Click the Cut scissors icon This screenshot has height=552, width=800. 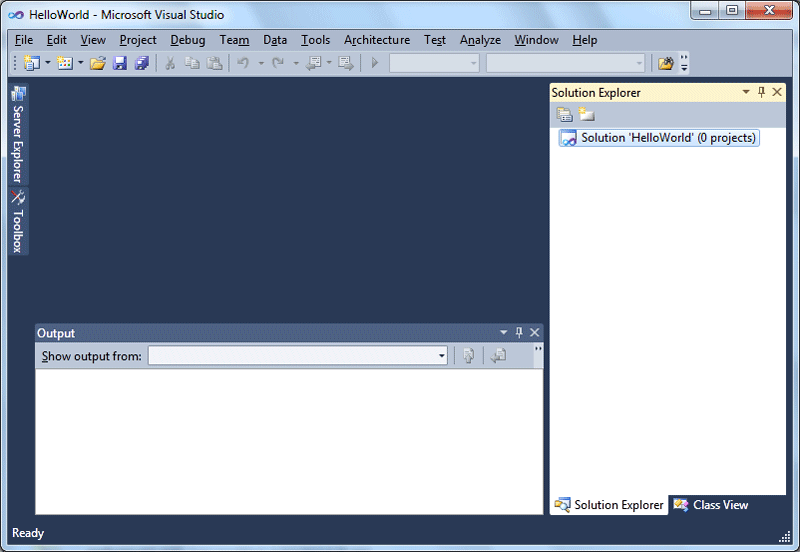pyautogui.click(x=170, y=63)
